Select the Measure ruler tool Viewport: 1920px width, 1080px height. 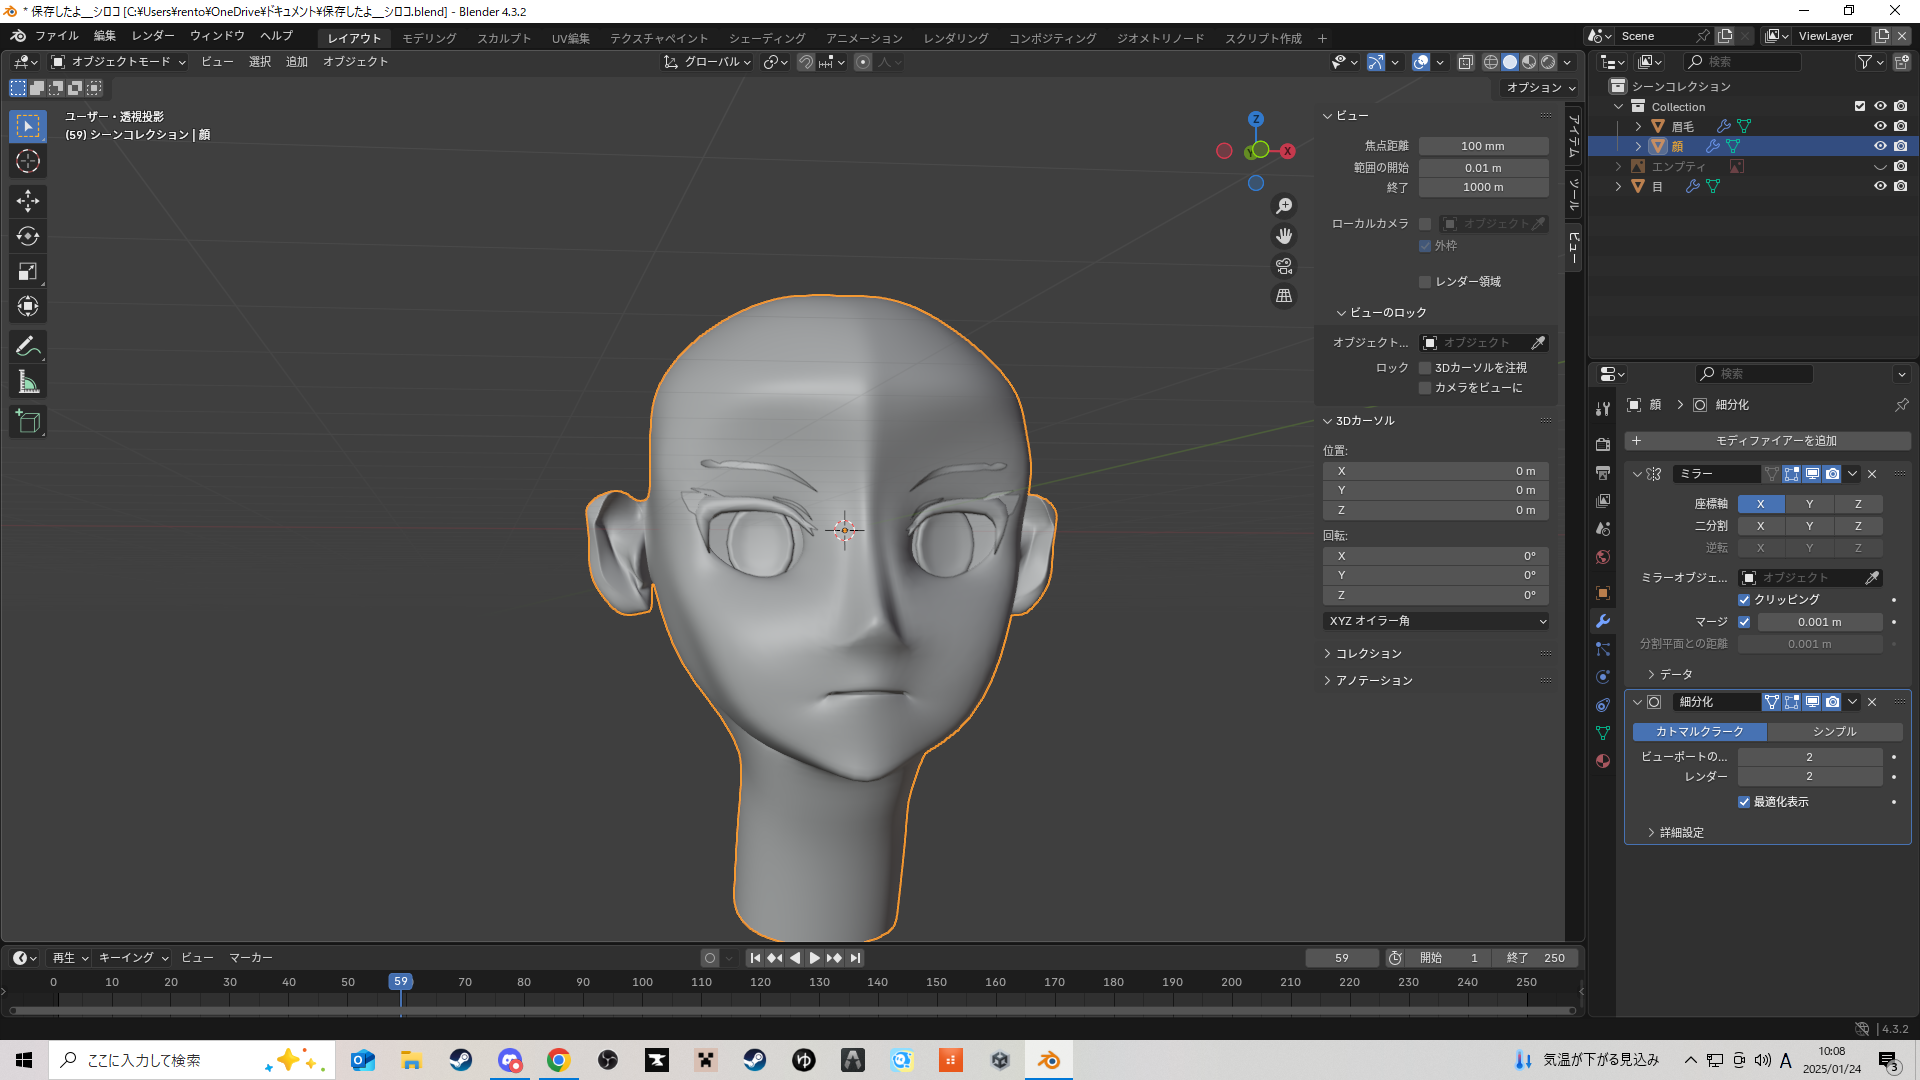click(x=28, y=382)
